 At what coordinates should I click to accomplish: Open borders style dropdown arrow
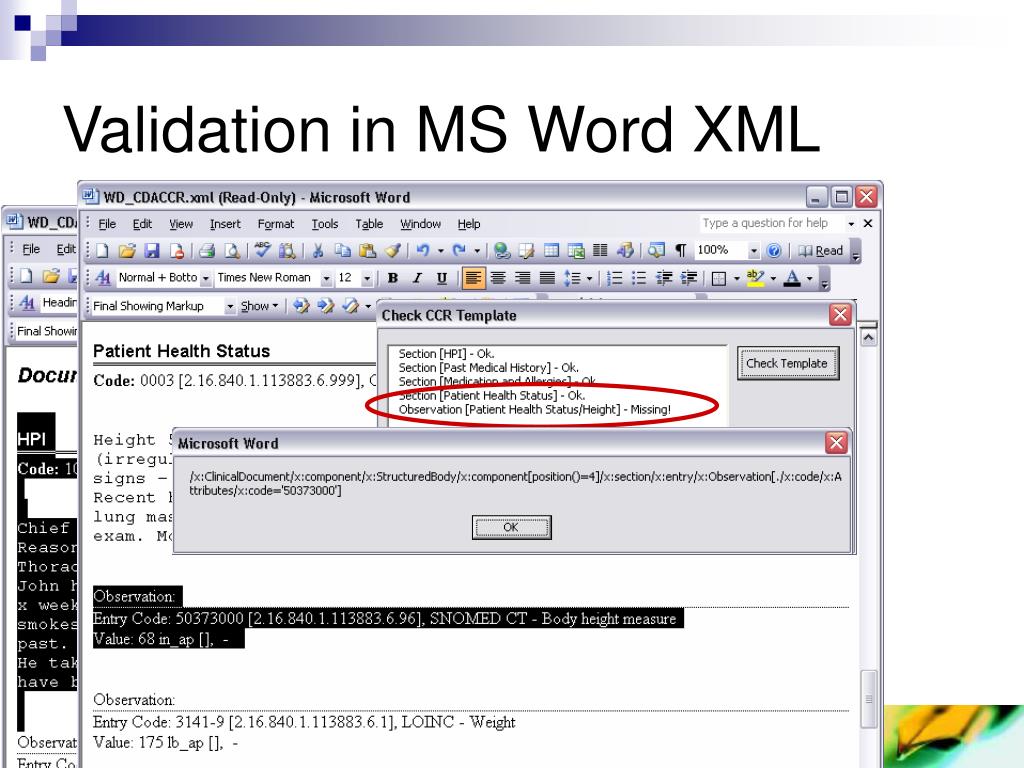[737, 279]
